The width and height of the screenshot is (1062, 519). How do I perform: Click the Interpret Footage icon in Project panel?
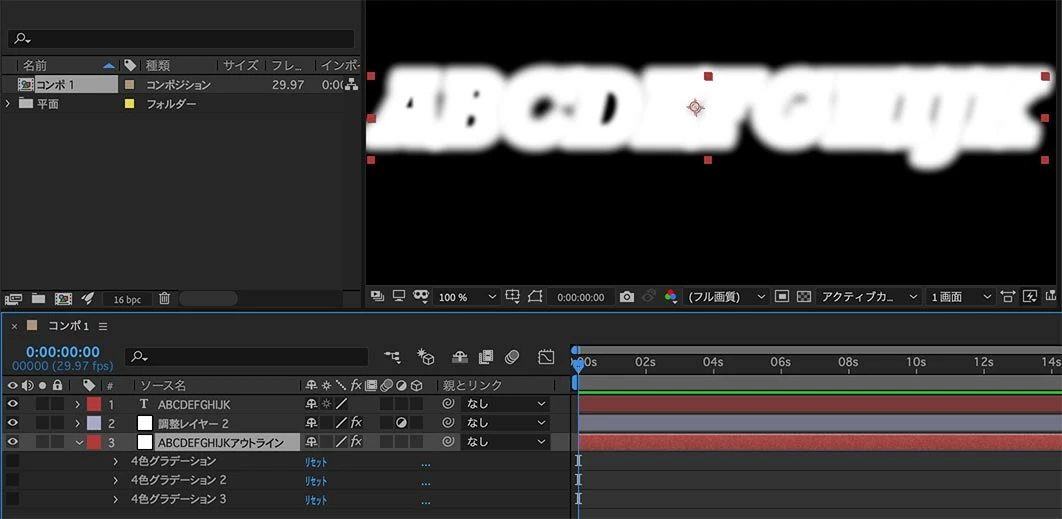14,299
